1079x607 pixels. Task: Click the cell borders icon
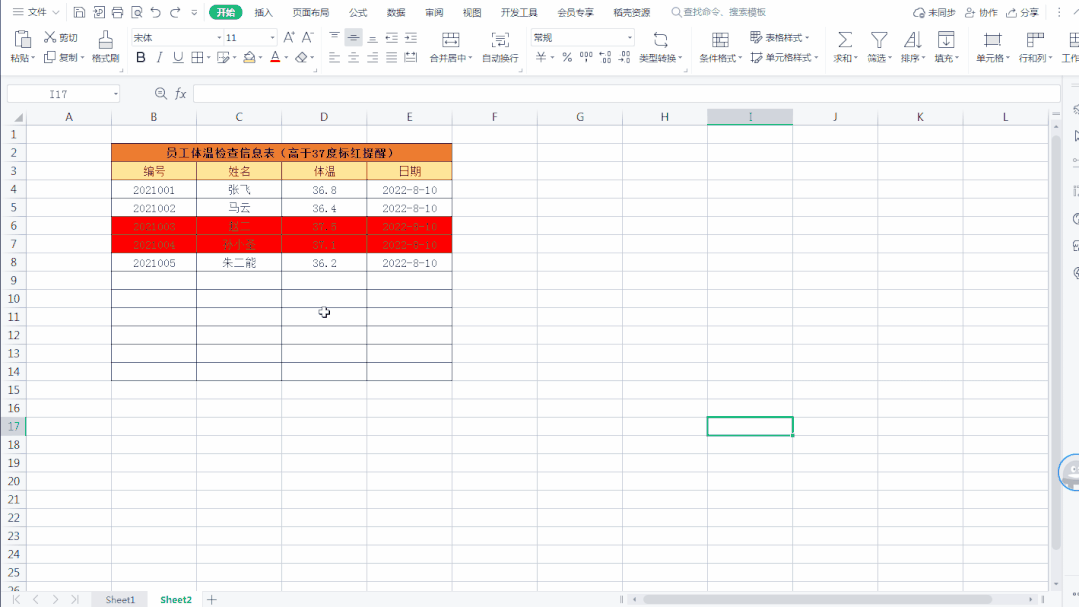pos(197,58)
